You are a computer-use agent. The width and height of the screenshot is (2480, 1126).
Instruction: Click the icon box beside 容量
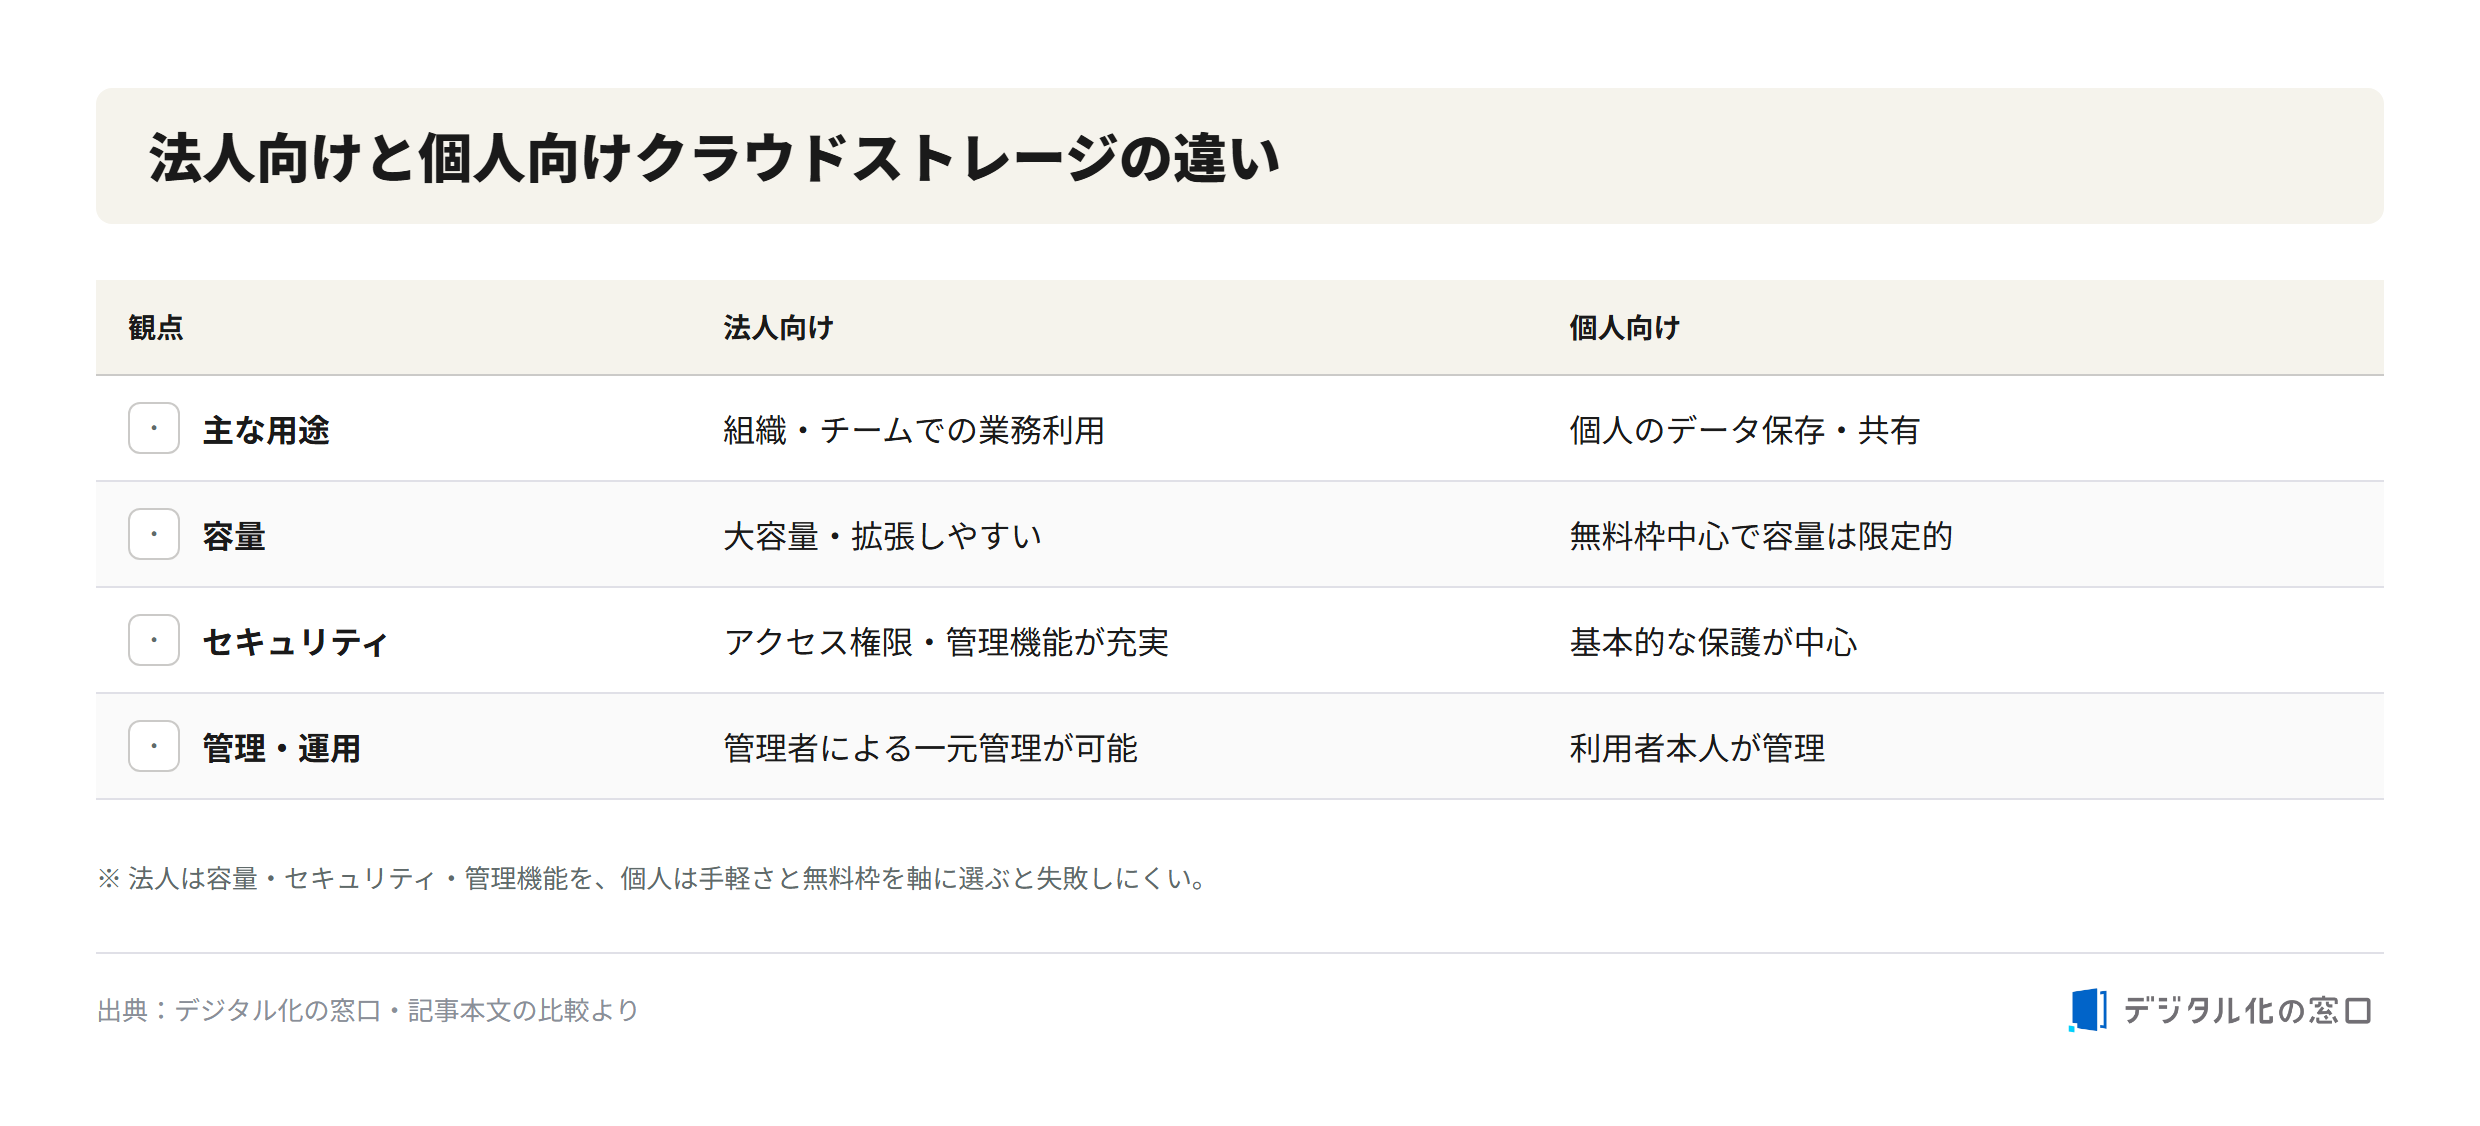click(x=154, y=534)
